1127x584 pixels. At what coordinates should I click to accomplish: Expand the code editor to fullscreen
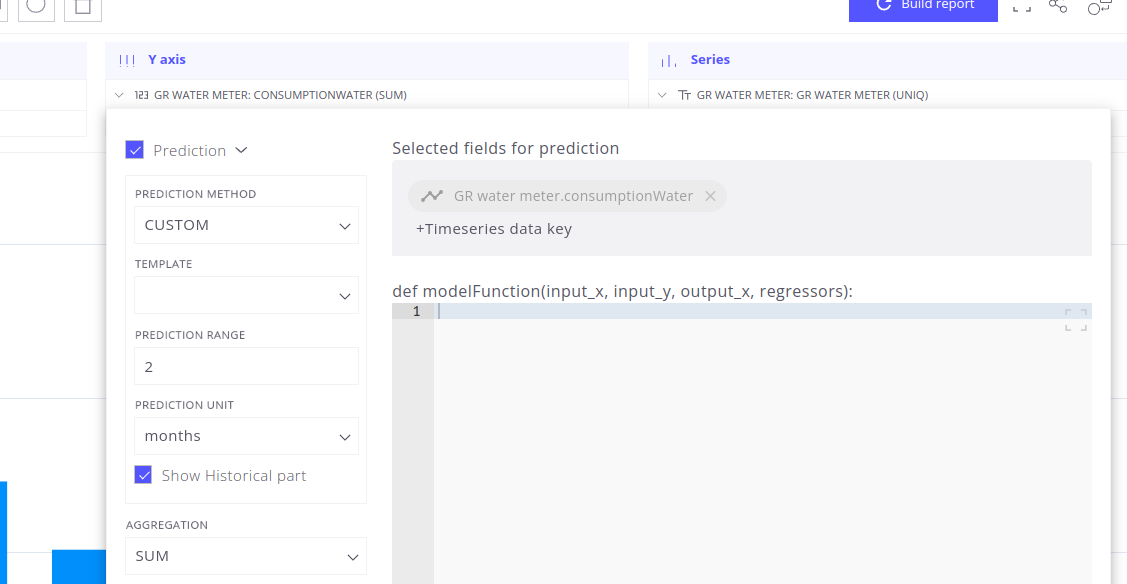pyautogui.click(x=1075, y=320)
